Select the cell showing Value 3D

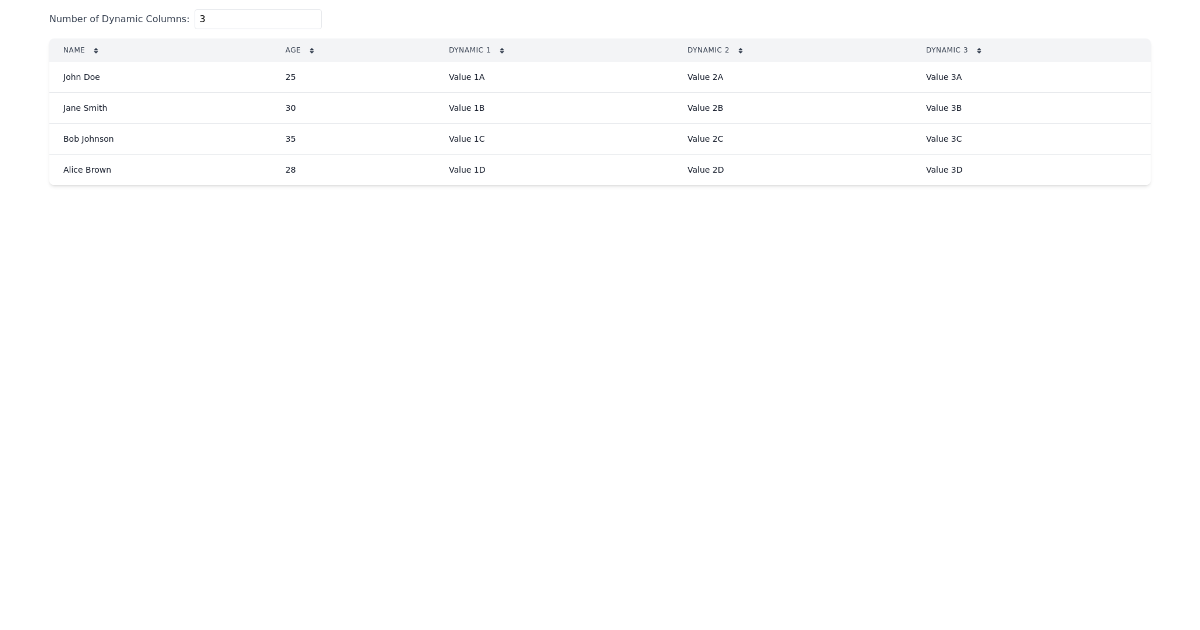943,170
